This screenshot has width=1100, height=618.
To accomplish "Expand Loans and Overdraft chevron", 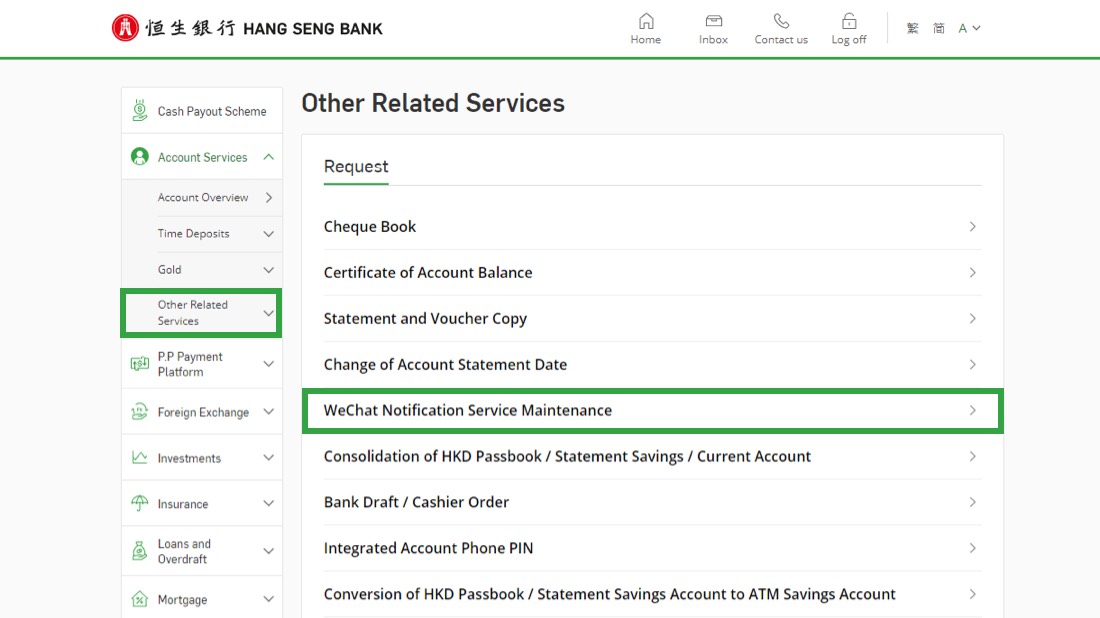I will [x=269, y=551].
